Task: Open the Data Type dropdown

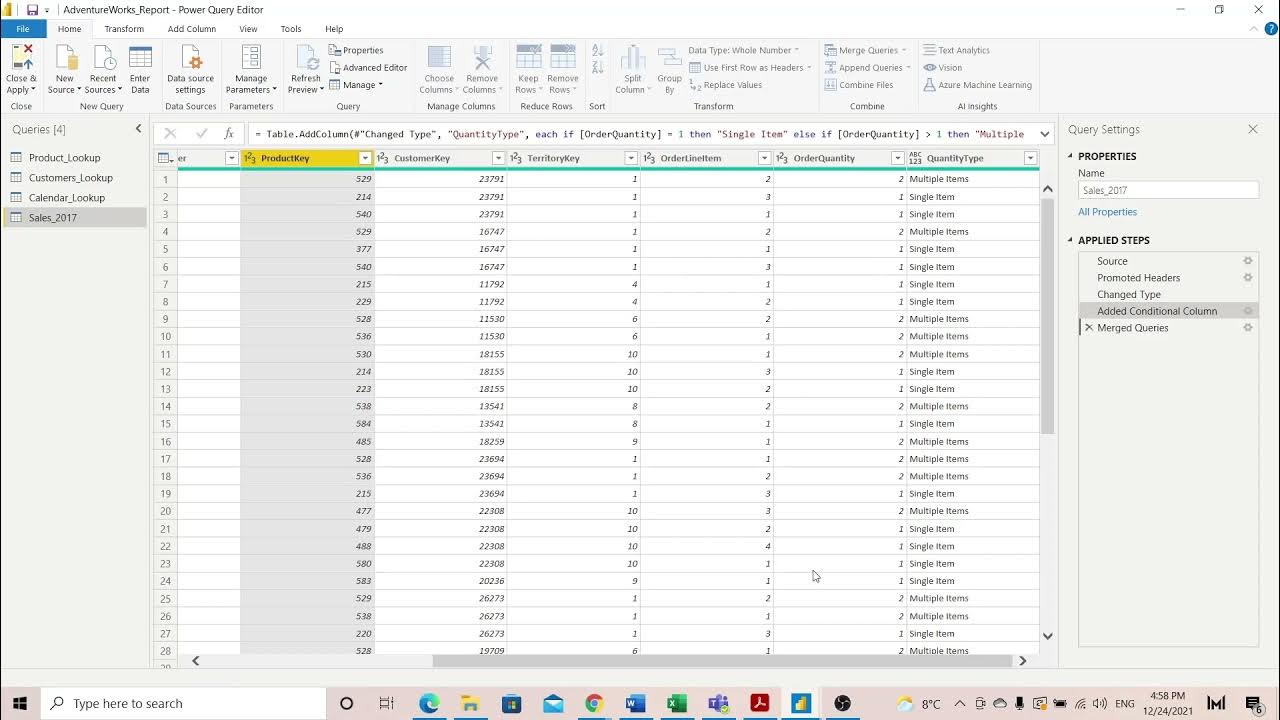Action: click(744, 50)
